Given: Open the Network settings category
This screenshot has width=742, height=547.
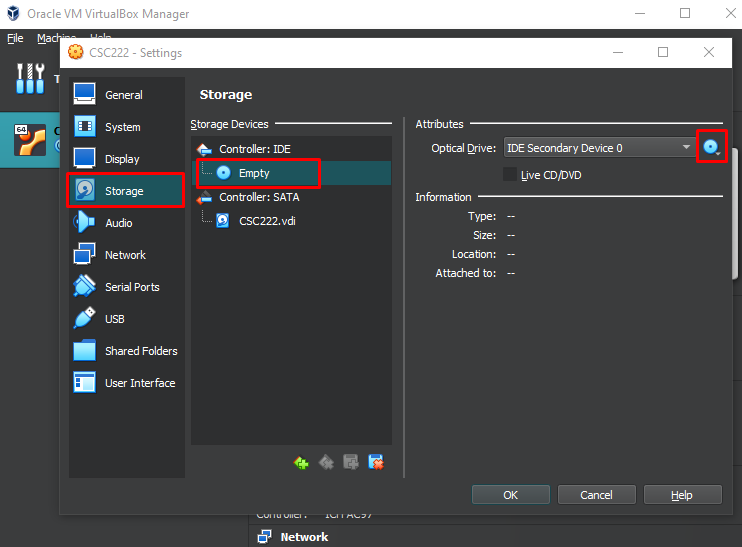Looking at the screenshot, I should [x=125, y=255].
